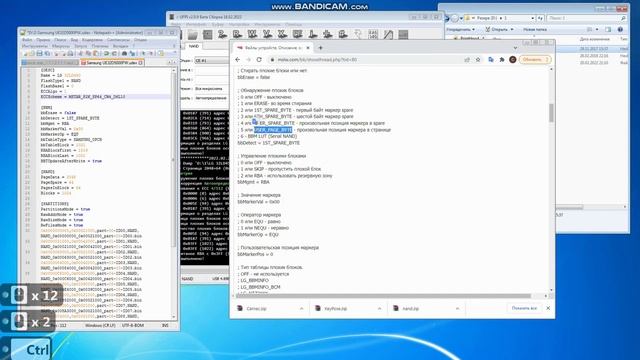Viewport: 640px width, 360px height.
Task: Click Показать все in downloads bar
Action: [524, 308]
